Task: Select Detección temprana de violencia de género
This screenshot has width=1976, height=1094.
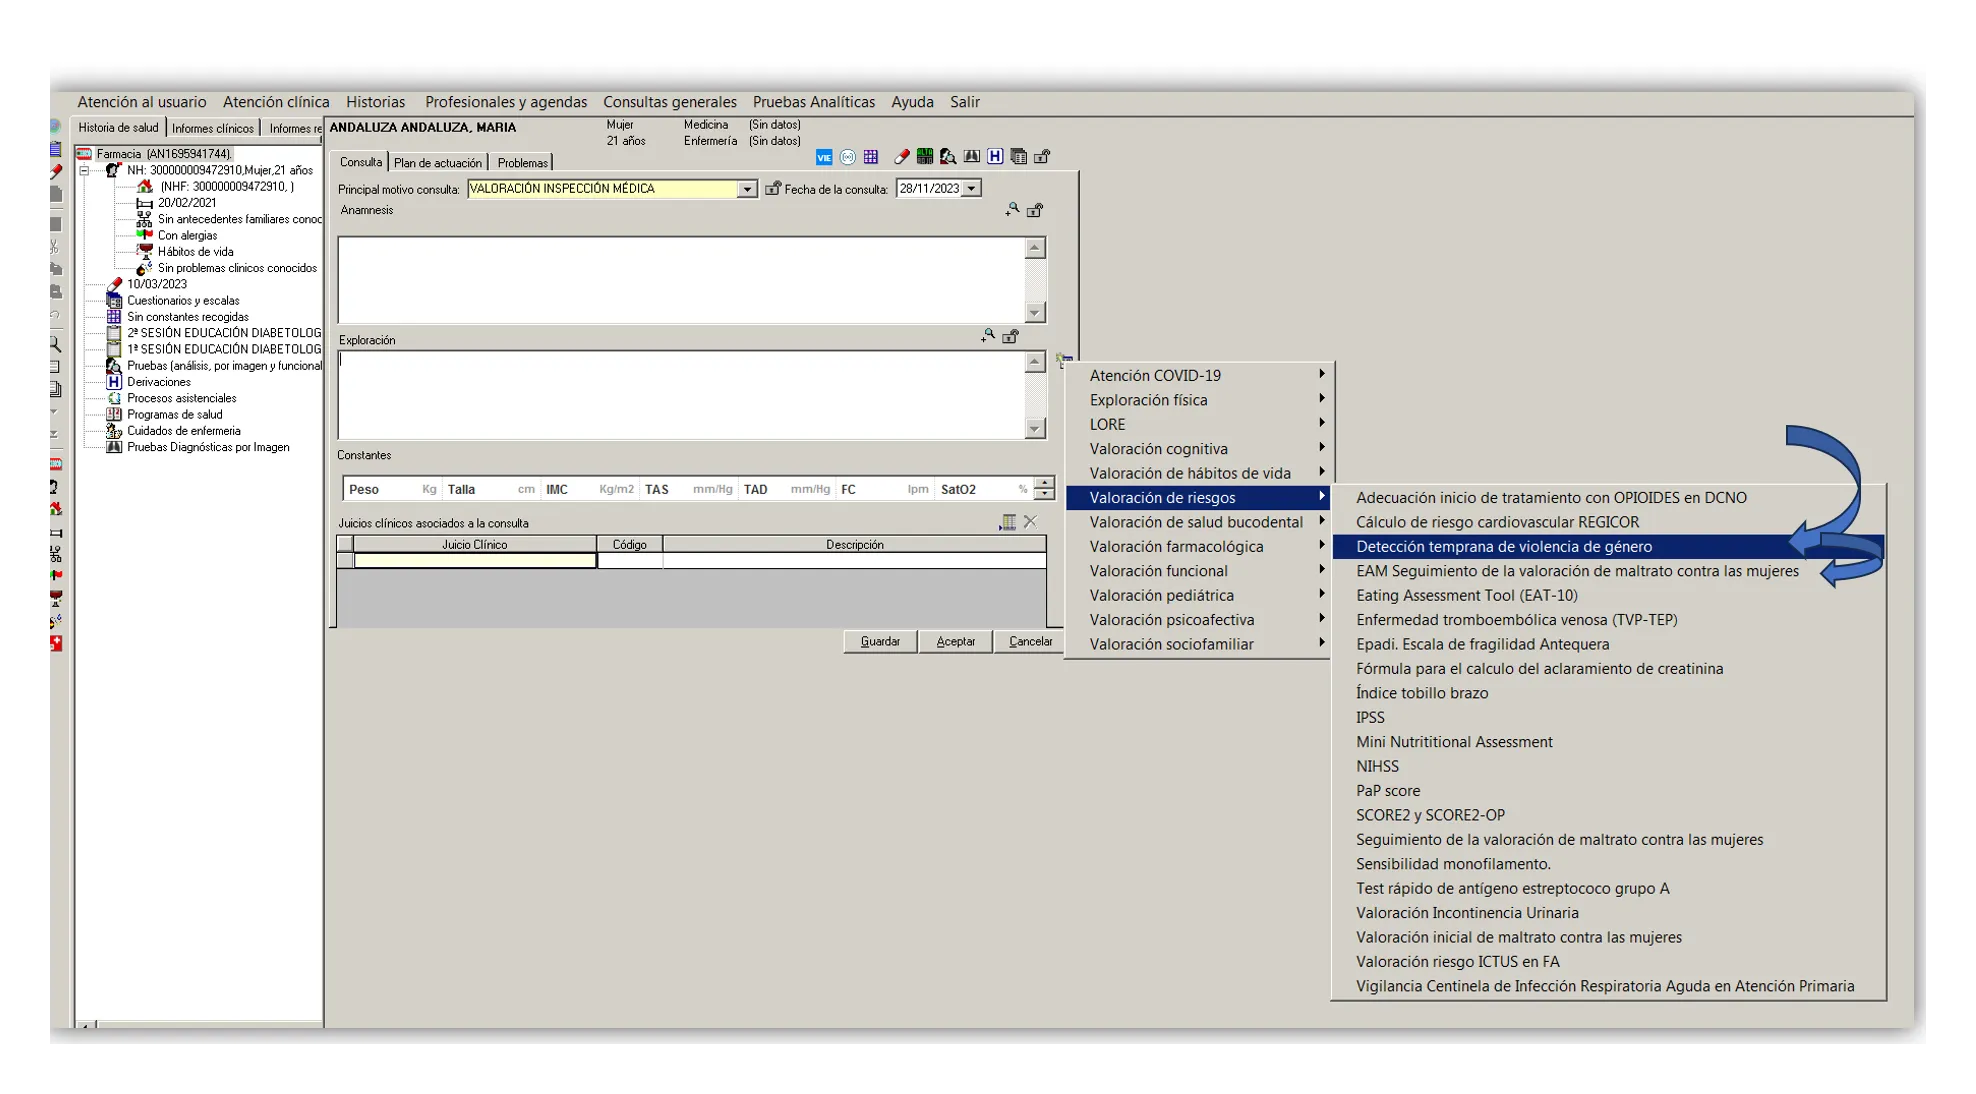Action: (x=1609, y=546)
